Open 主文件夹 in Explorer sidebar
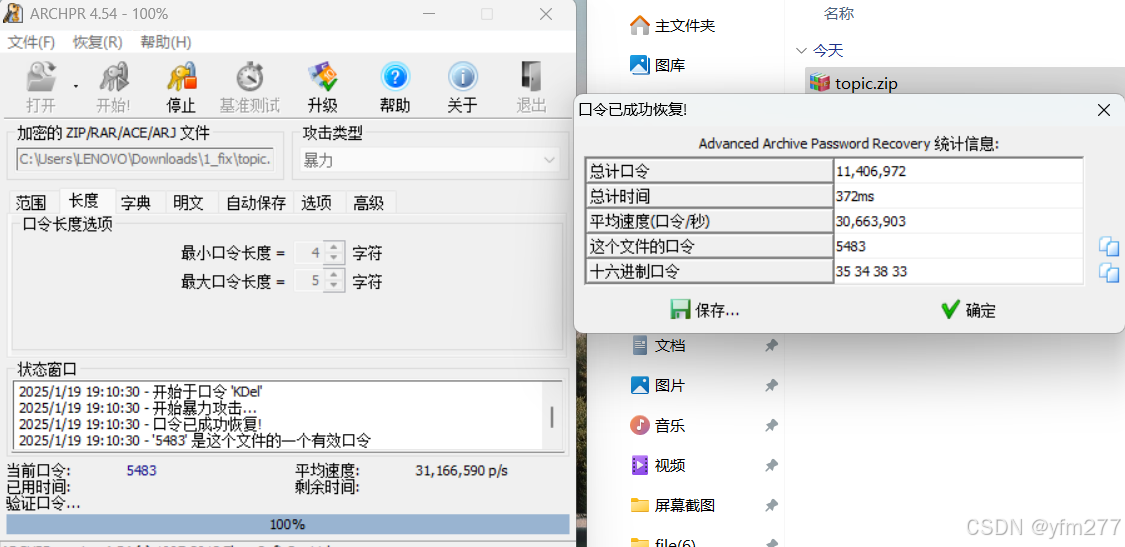1125x547 pixels. point(672,26)
